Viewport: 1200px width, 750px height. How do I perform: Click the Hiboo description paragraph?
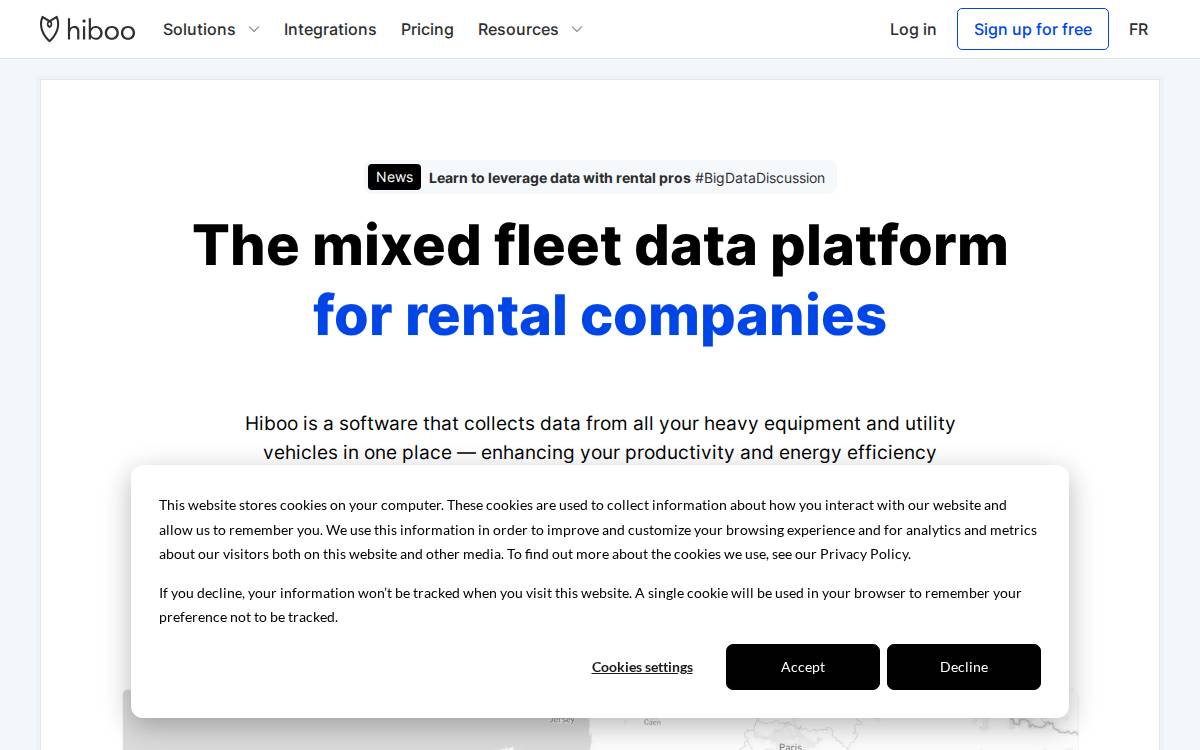(600, 438)
